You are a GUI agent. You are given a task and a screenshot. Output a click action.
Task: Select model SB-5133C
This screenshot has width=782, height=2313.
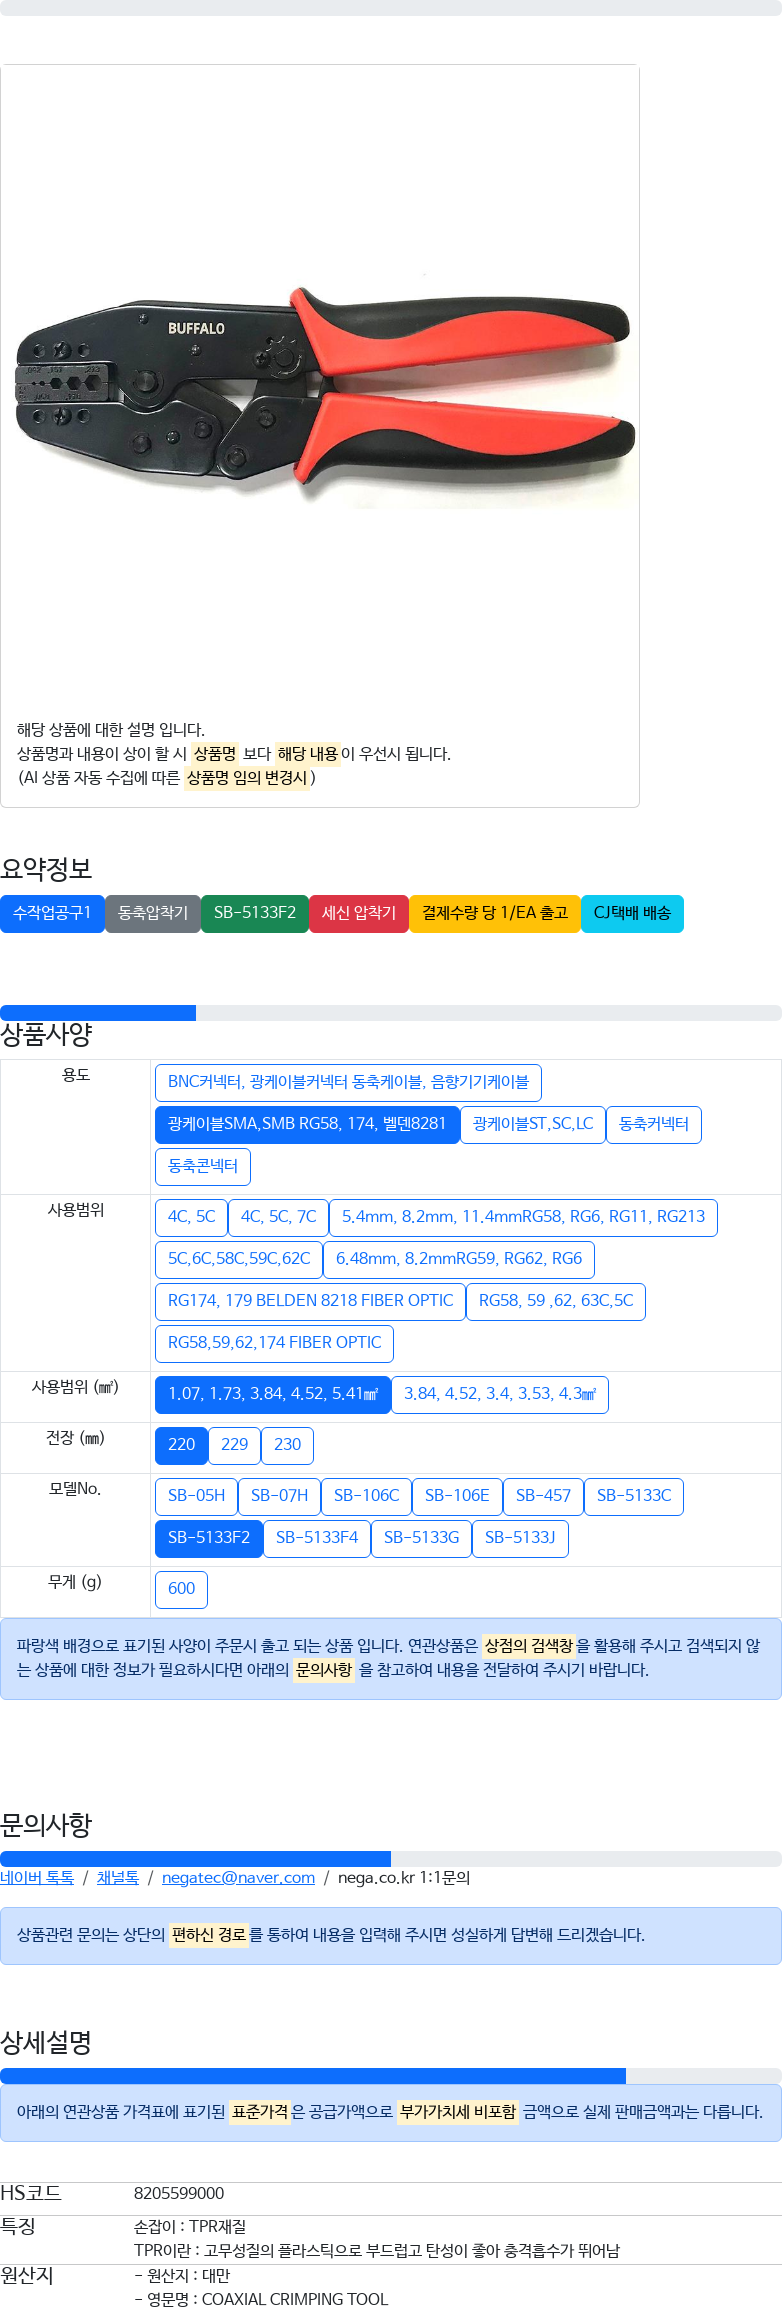coord(634,1496)
